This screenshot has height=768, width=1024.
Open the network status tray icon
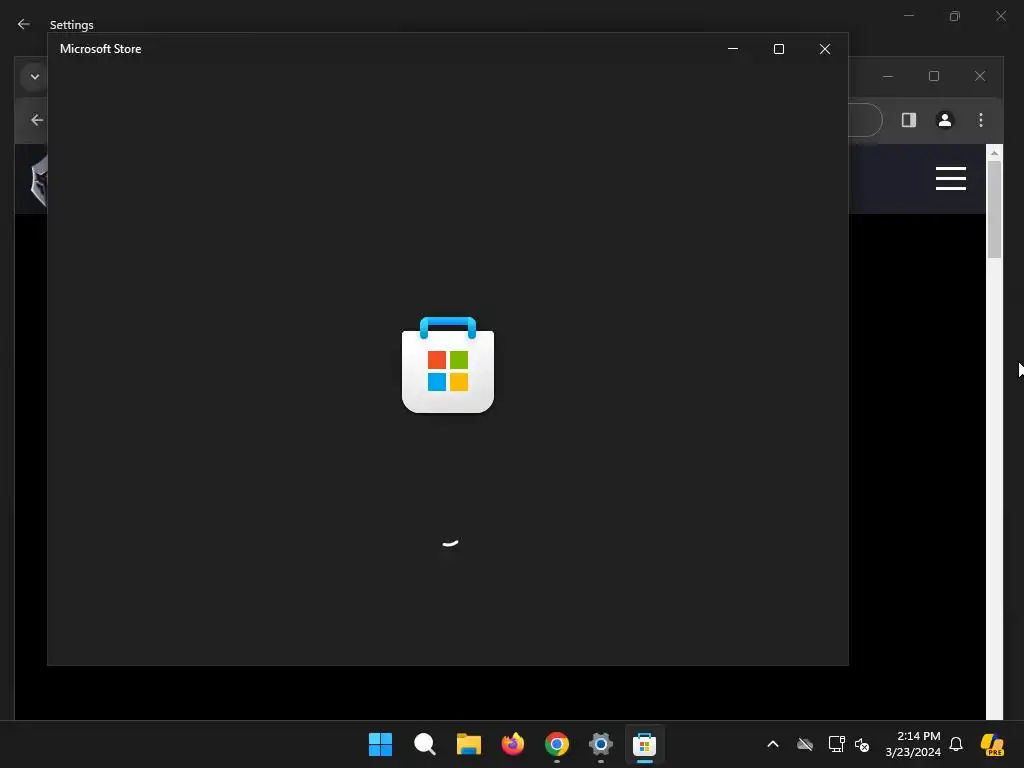(x=836, y=744)
